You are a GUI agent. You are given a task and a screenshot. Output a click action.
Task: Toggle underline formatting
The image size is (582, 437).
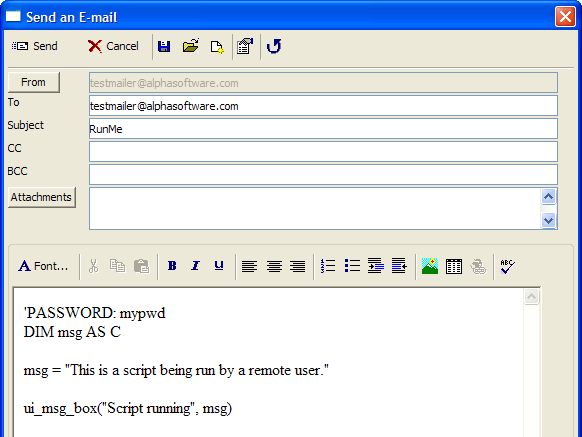pos(219,266)
